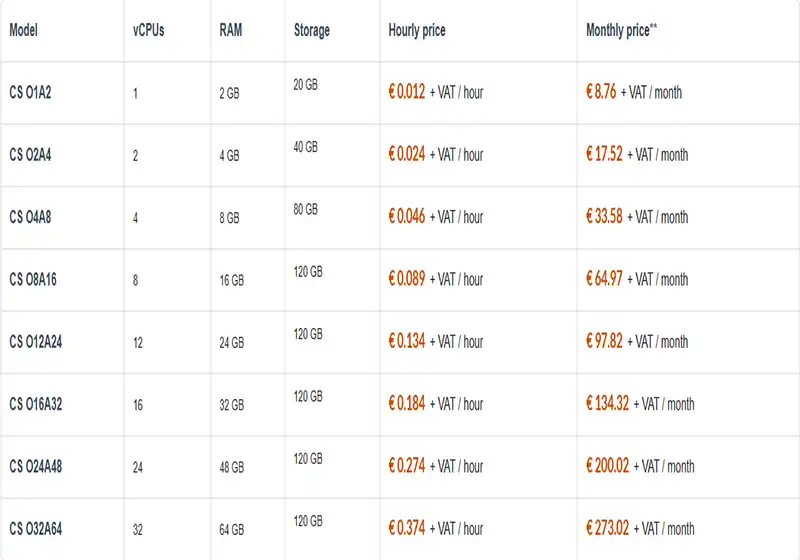
Task: Select the CS O8A16 model name
Action: 34,279
